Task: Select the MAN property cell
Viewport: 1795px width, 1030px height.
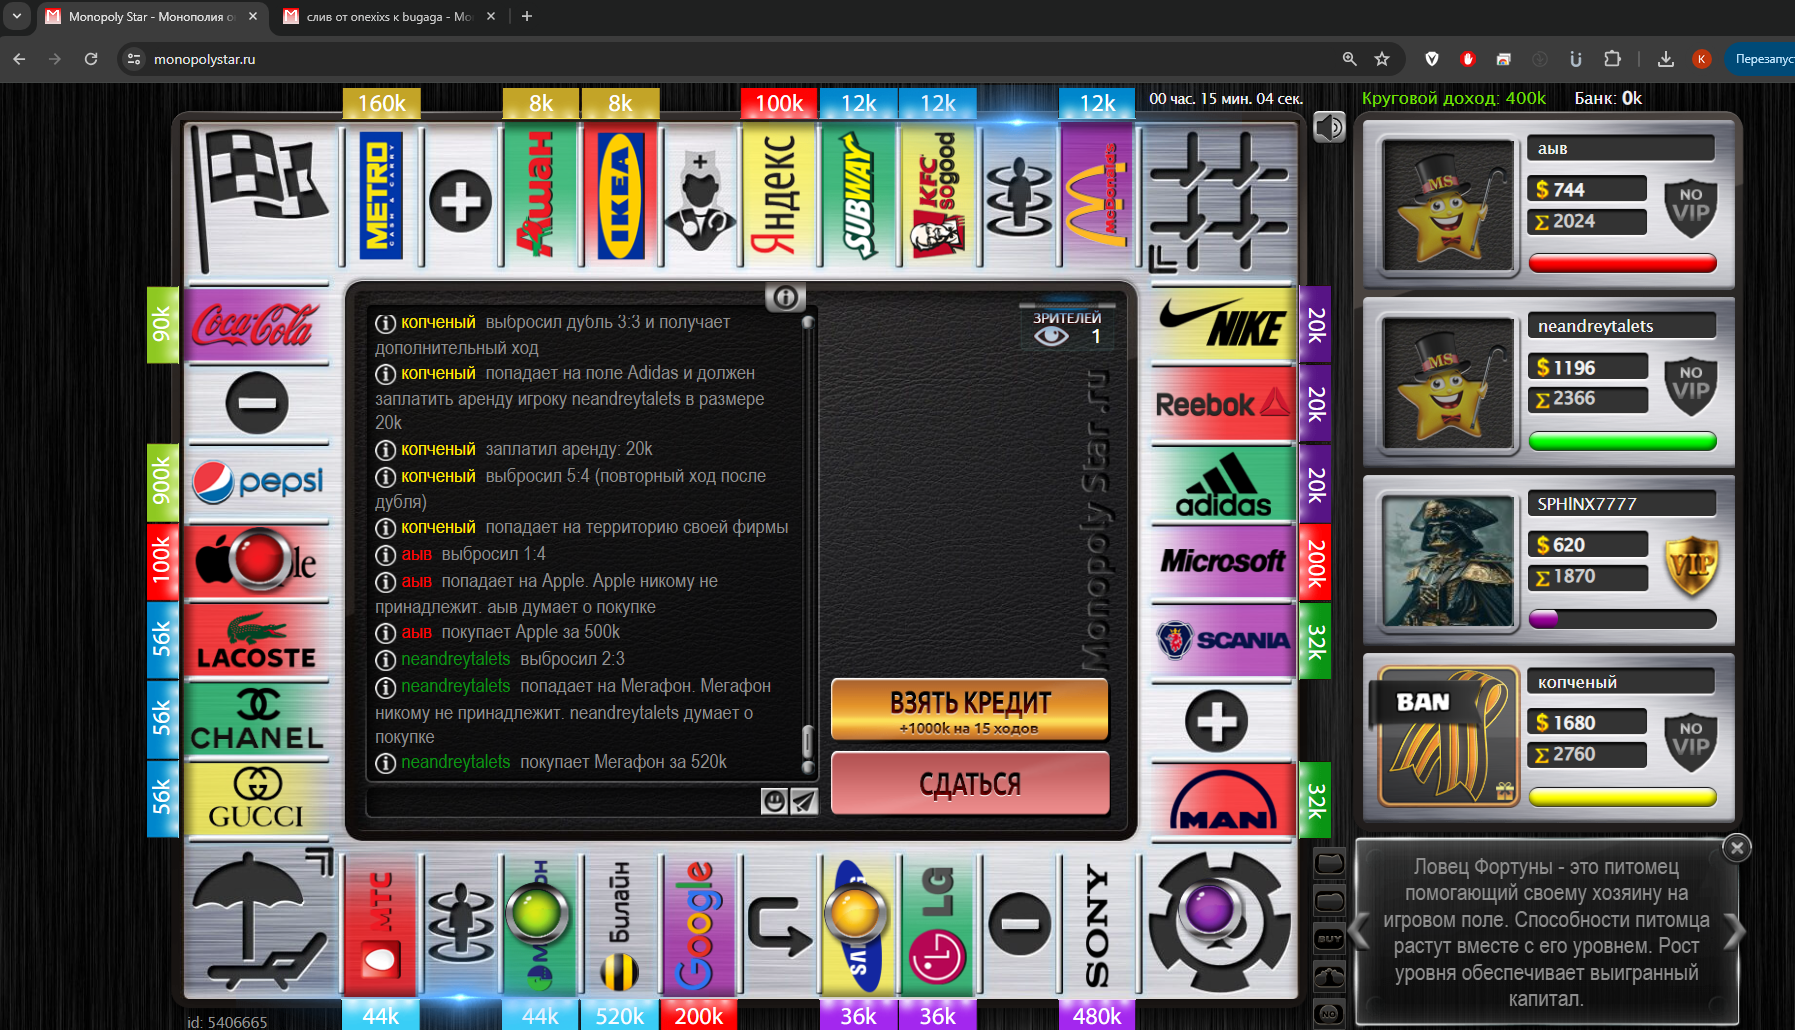Action: pos(1223,800)
